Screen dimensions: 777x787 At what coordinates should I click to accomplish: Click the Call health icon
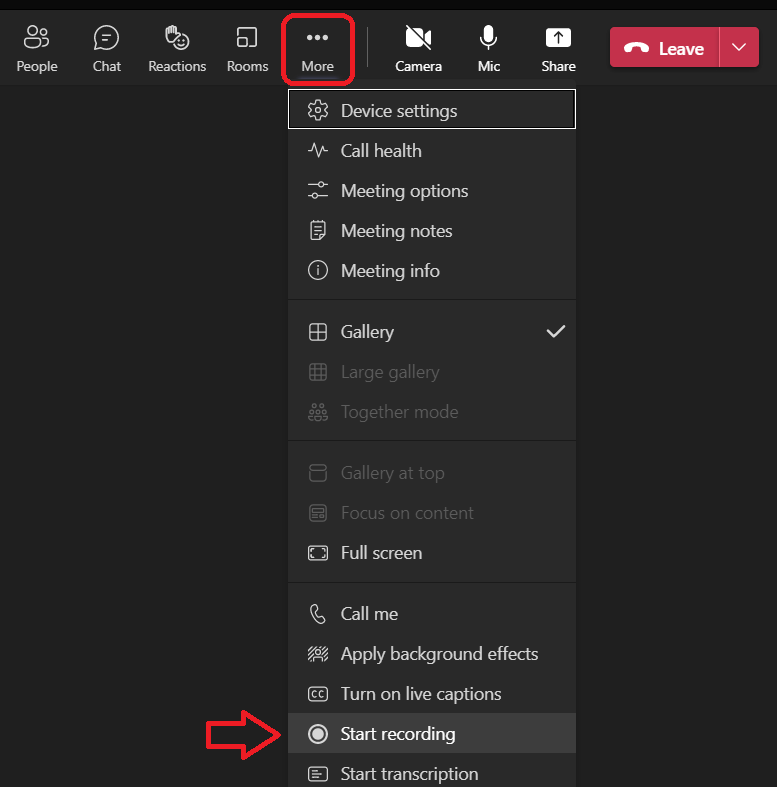click(x=318, y=151)
